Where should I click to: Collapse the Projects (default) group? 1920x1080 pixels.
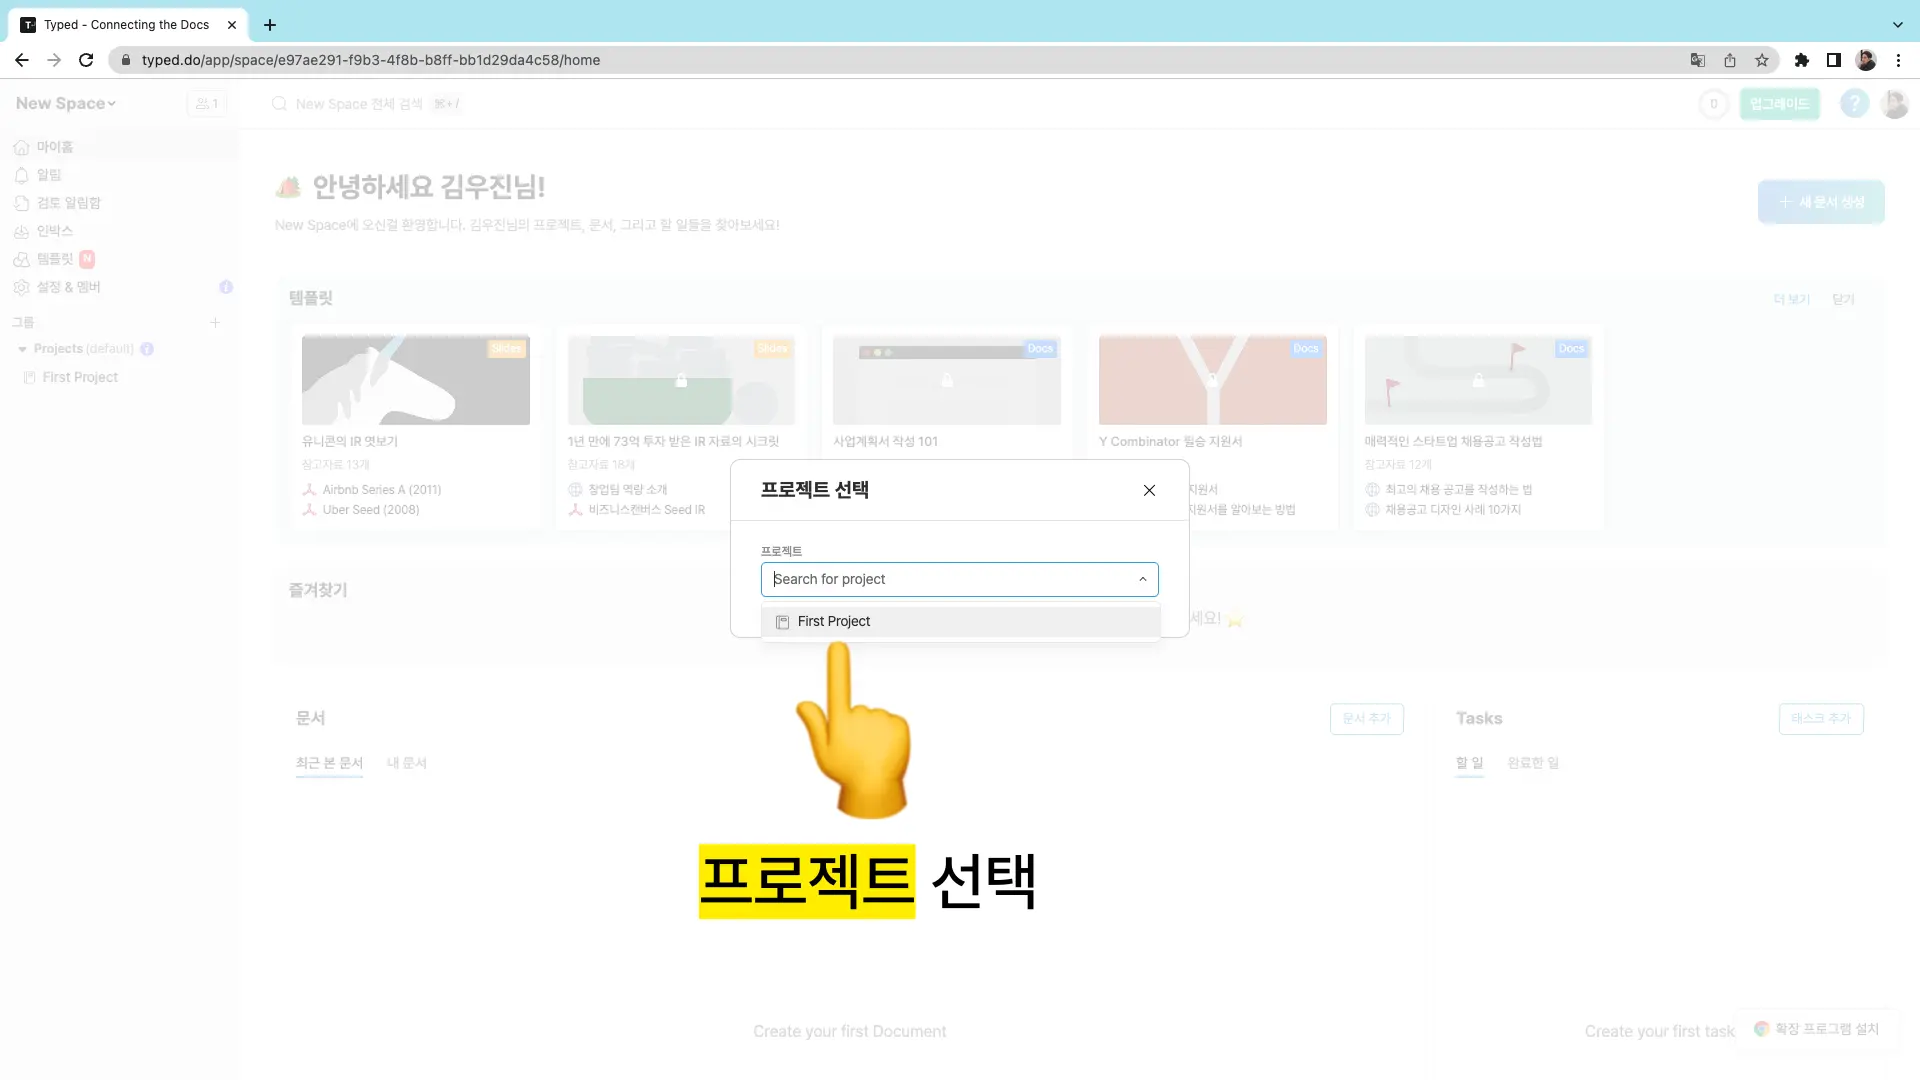point(22,349)
